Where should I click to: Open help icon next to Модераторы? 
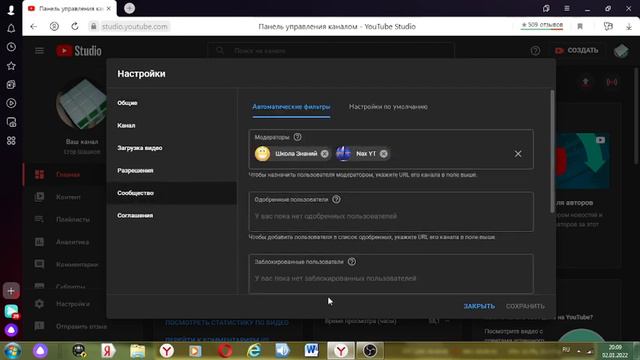(298, 137)
